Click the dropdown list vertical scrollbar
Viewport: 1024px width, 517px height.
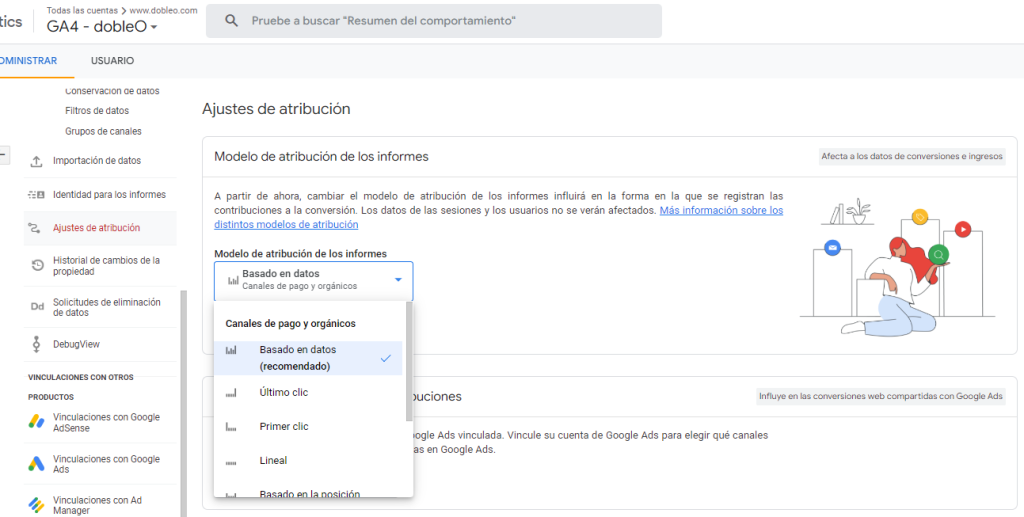click(x=408, y=360)
